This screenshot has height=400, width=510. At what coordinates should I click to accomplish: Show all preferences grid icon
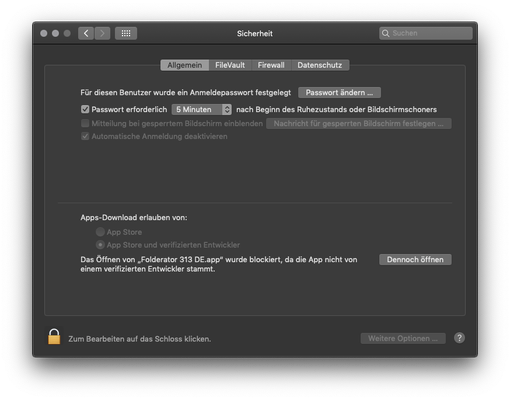[x=126, y=33]
